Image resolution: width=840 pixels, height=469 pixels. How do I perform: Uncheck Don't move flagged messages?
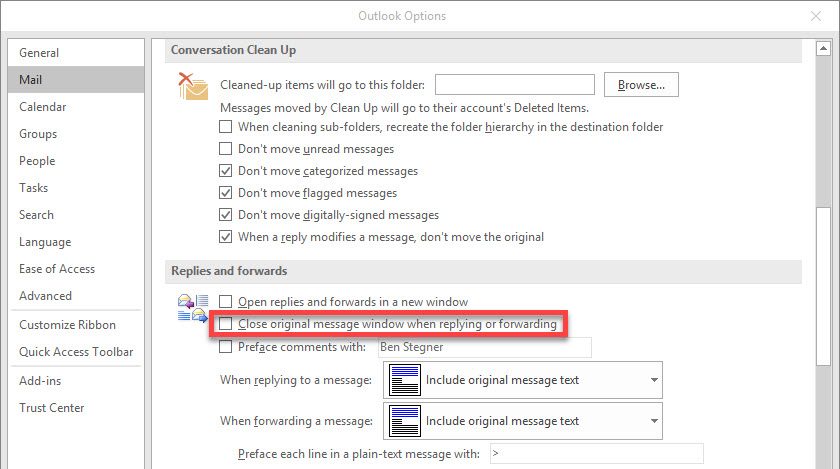(226, 192)
